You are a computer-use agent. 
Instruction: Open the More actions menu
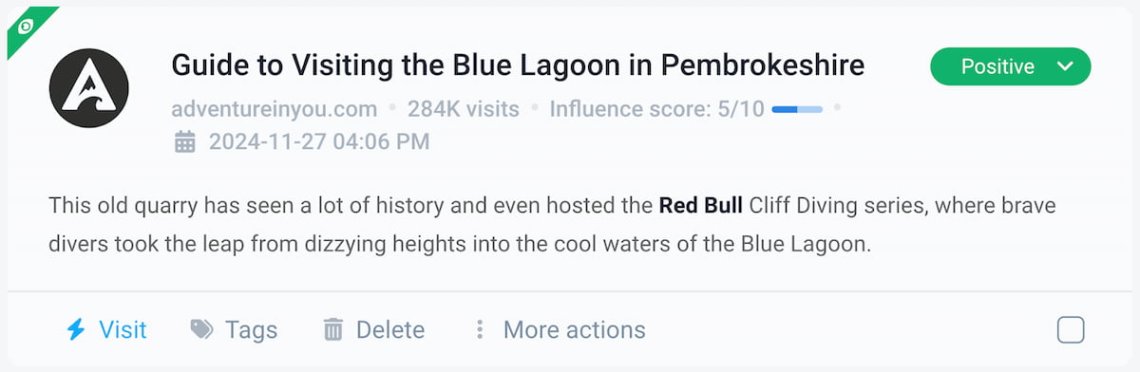point(560,330)
